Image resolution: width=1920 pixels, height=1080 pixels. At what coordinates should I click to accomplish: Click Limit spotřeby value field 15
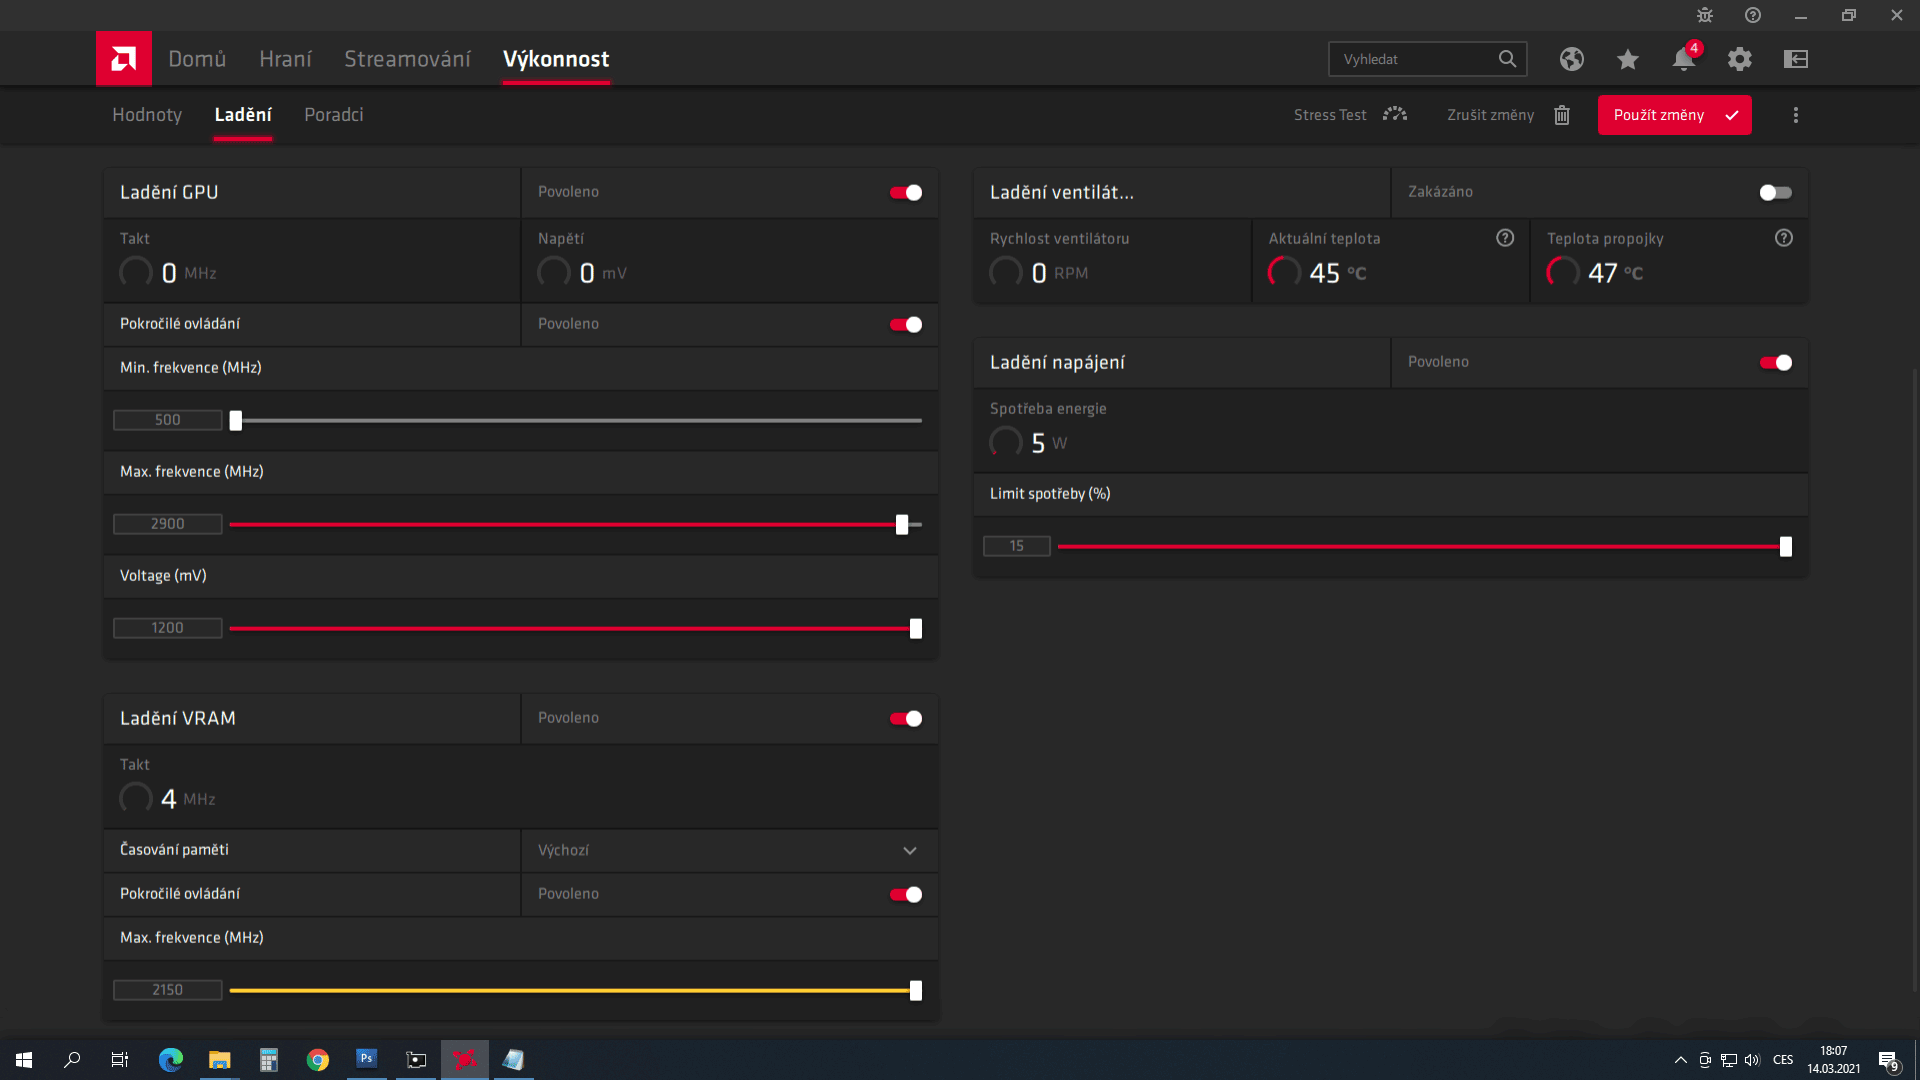[x=1017, y=546]
